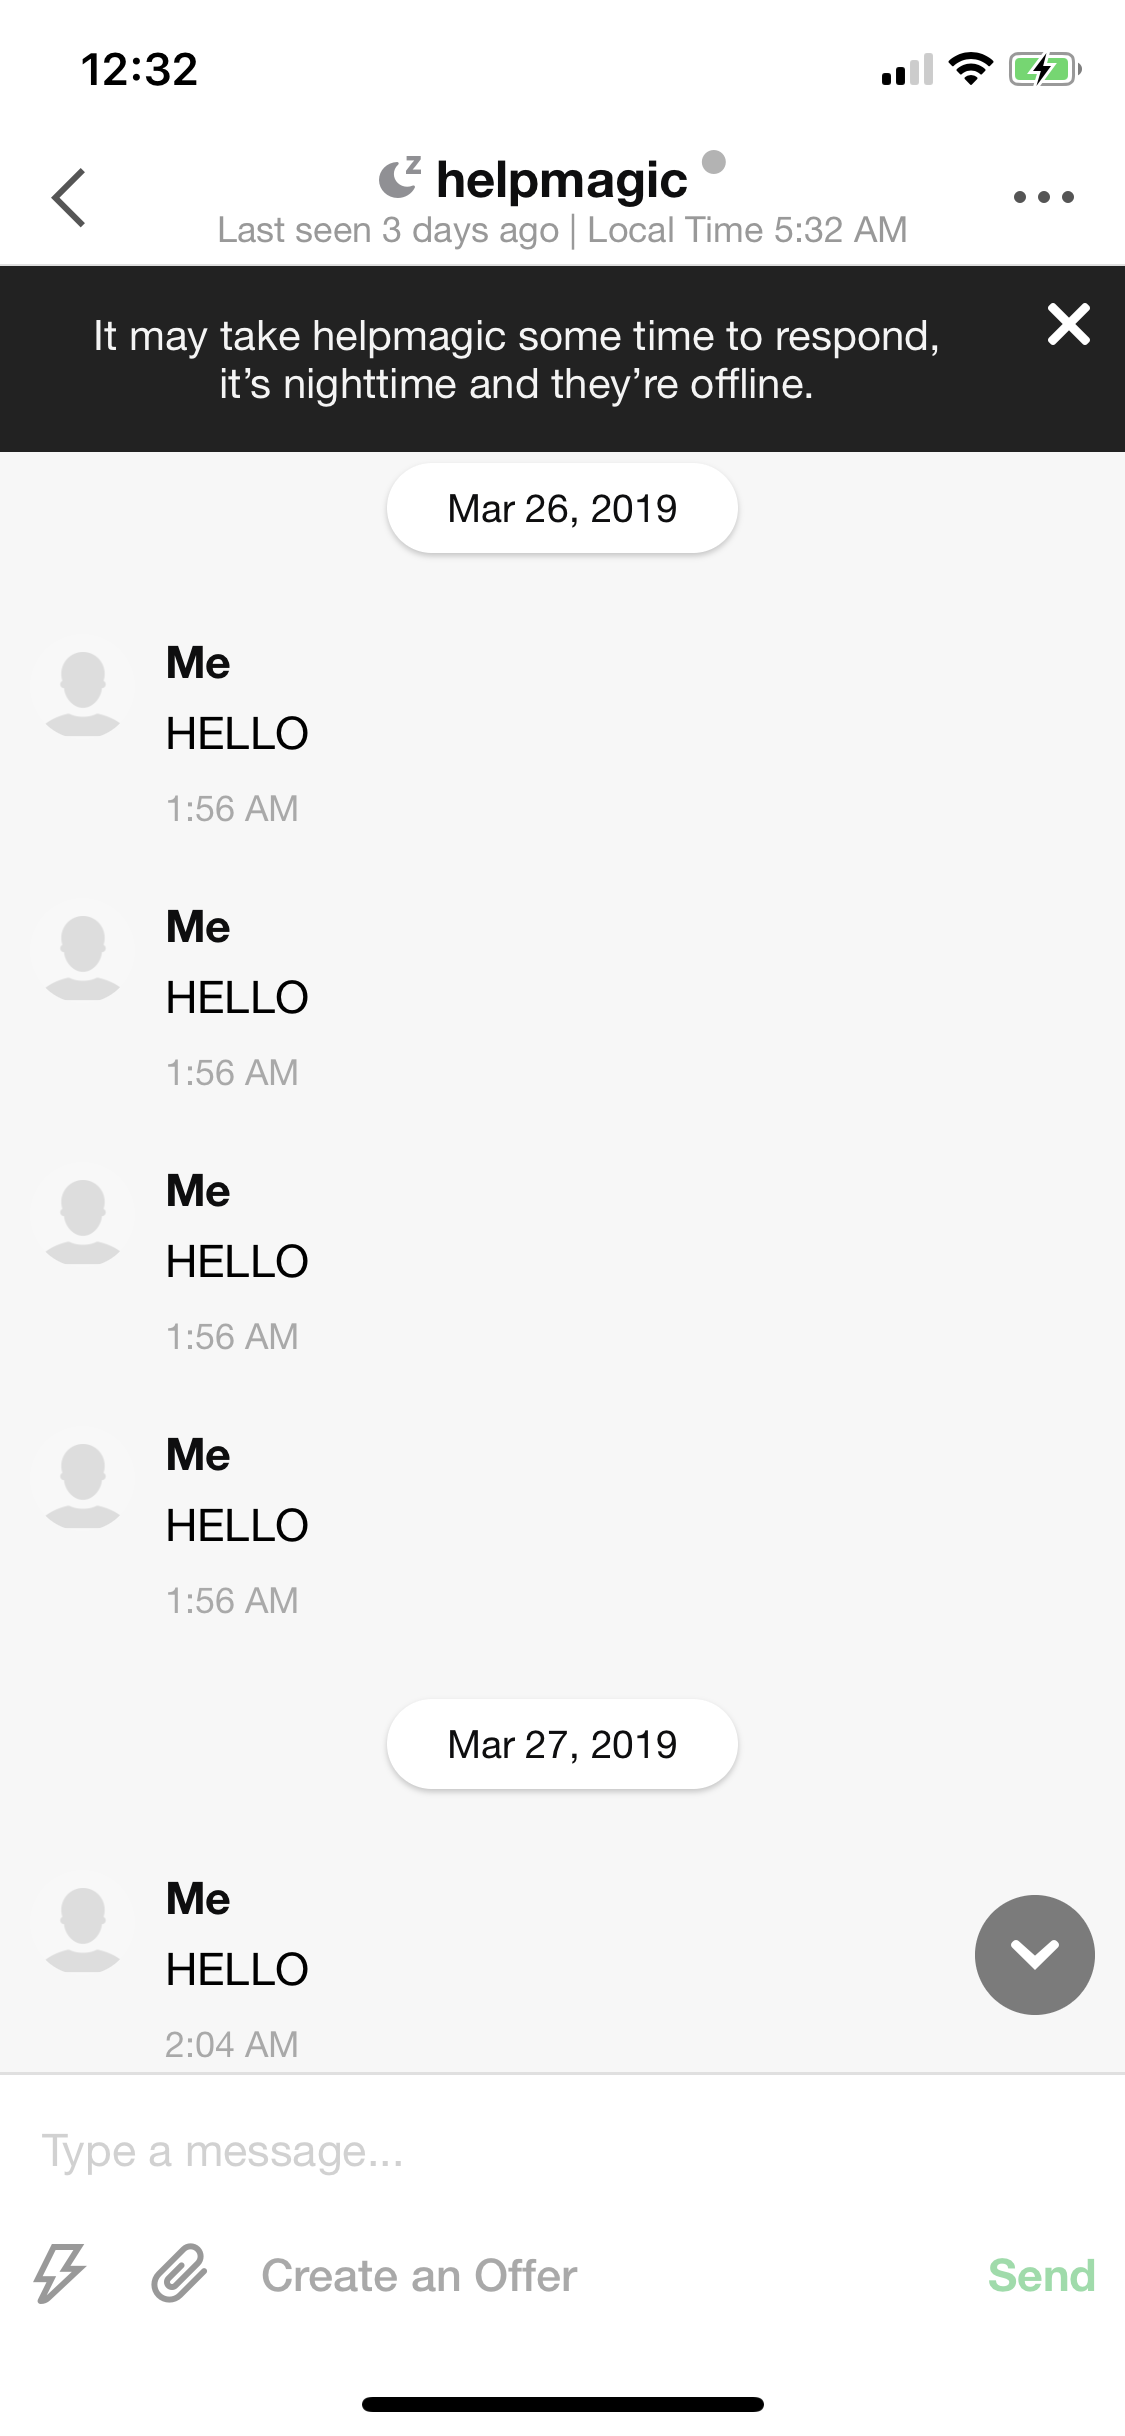
Task: Tap the Create an Offer button
Action: [x=419, y=2275]
